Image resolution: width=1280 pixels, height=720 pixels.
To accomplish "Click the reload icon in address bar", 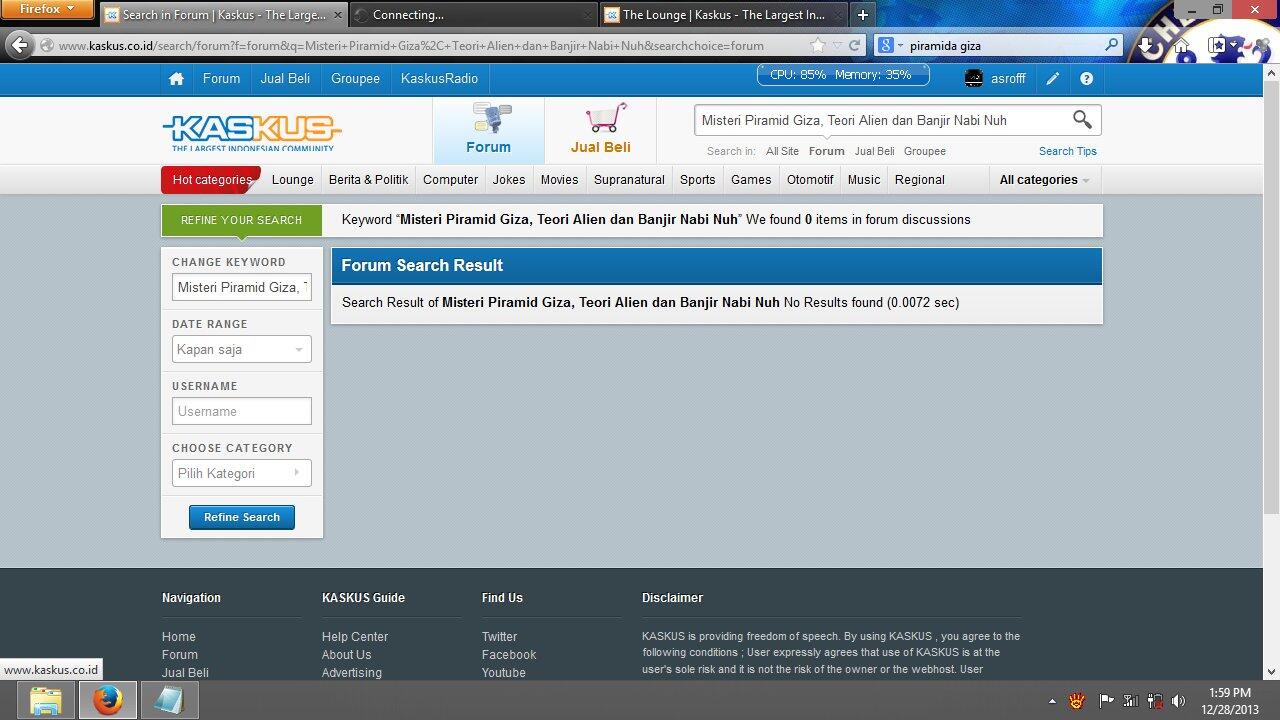I will [x=854, y=45].
